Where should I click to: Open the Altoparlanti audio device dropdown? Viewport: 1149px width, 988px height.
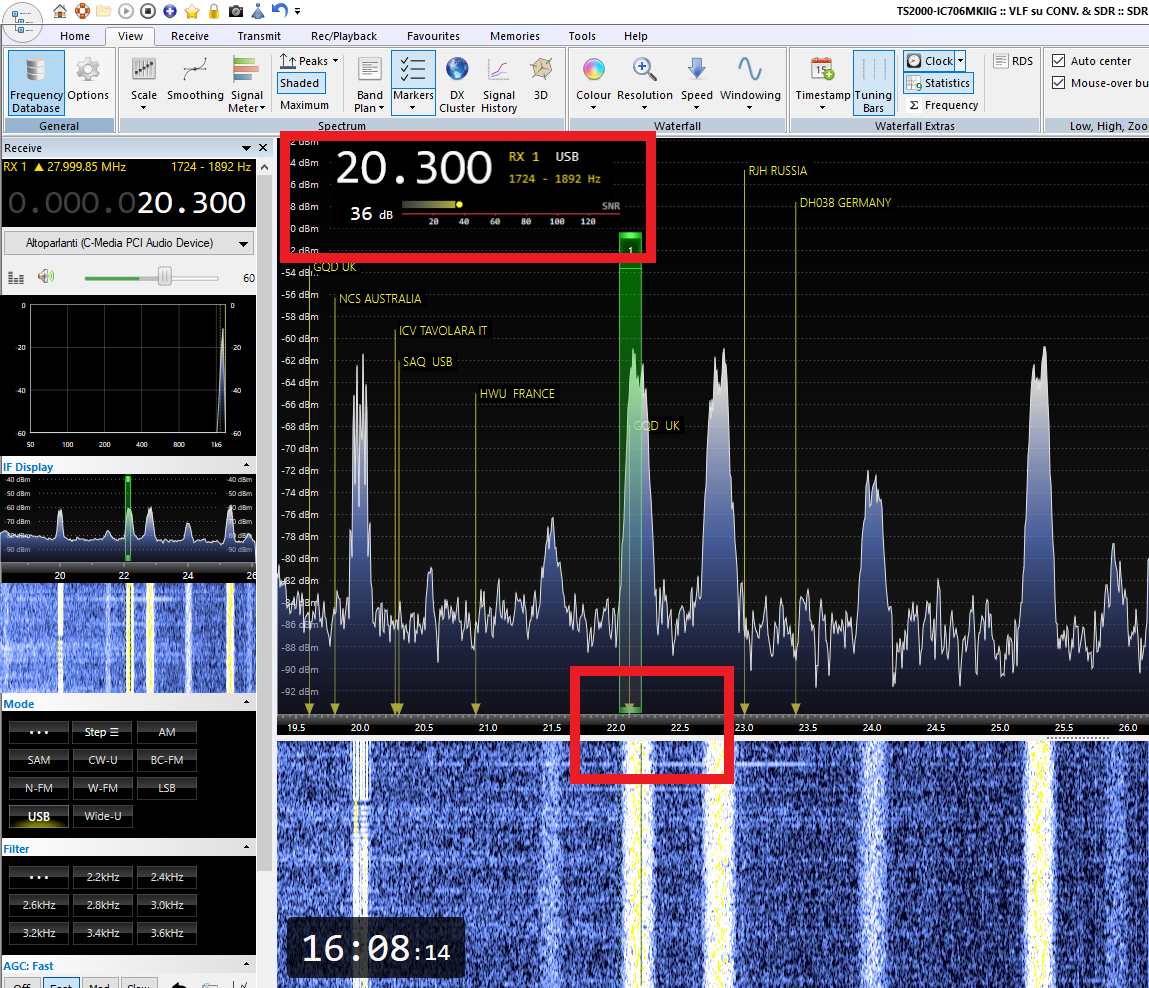[x=129, y=243]
